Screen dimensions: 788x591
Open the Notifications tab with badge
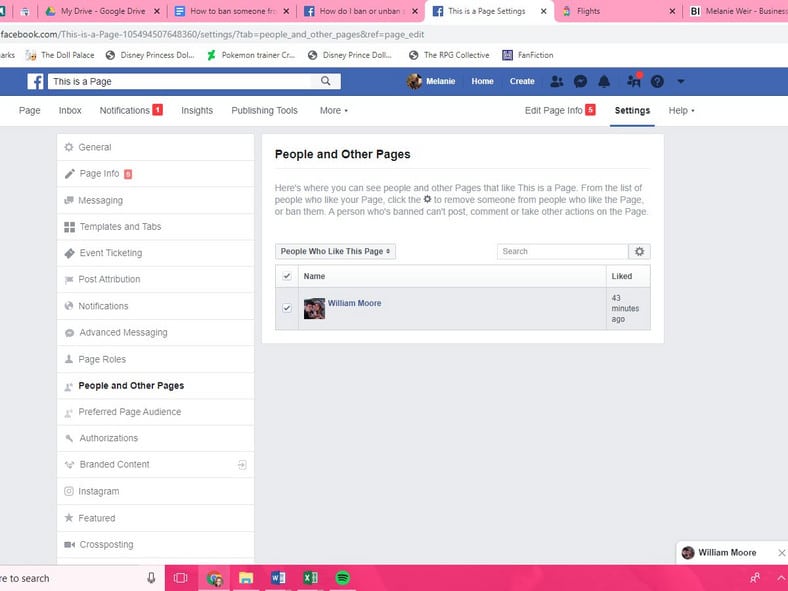point(131,111)
